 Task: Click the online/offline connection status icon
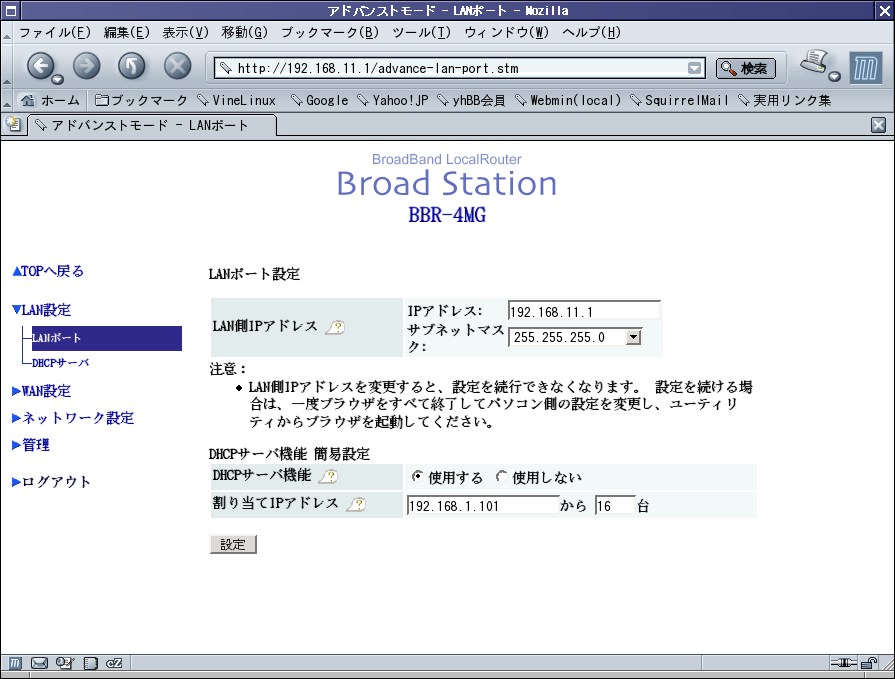(x=844, y=663)
